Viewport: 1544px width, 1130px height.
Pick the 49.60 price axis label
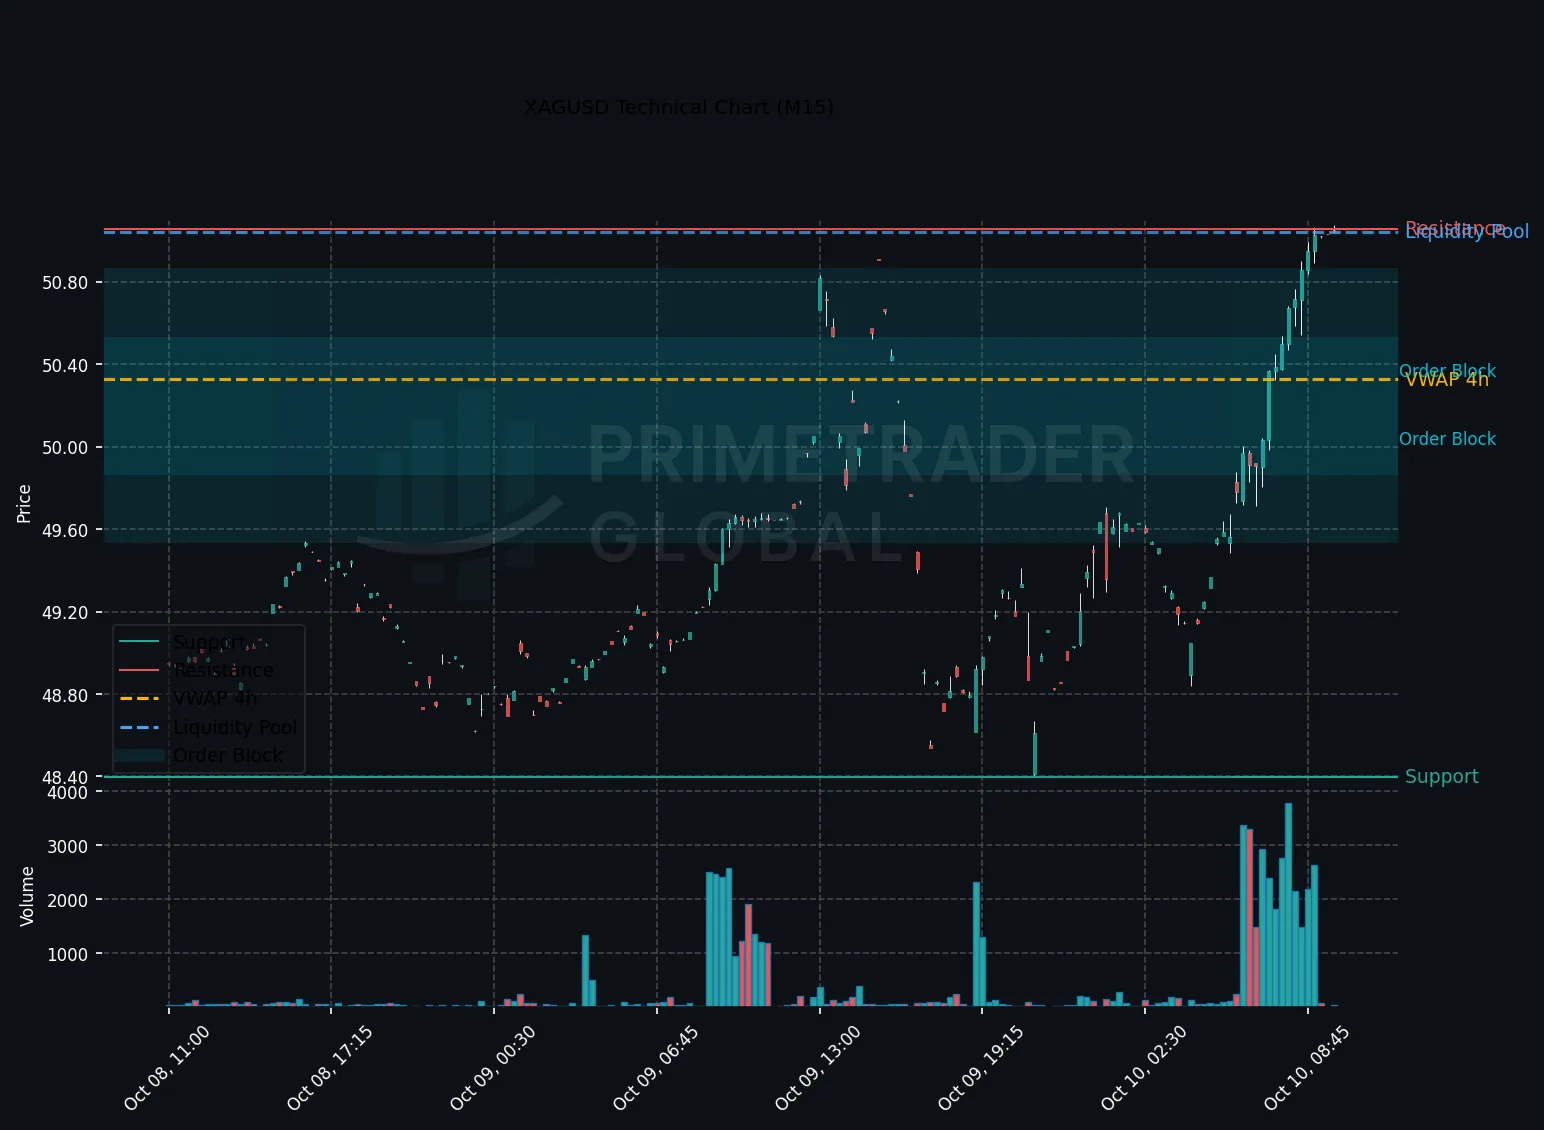pyautogui.click(x=65, y=531)
